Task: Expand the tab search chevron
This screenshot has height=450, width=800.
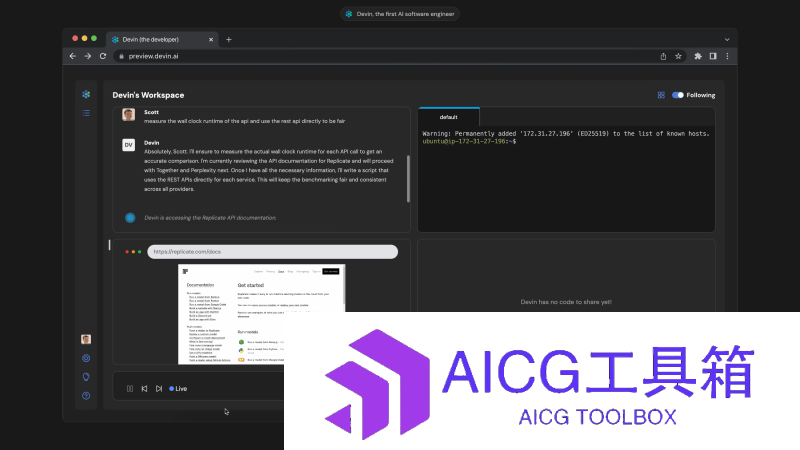Action: [727, 39]
